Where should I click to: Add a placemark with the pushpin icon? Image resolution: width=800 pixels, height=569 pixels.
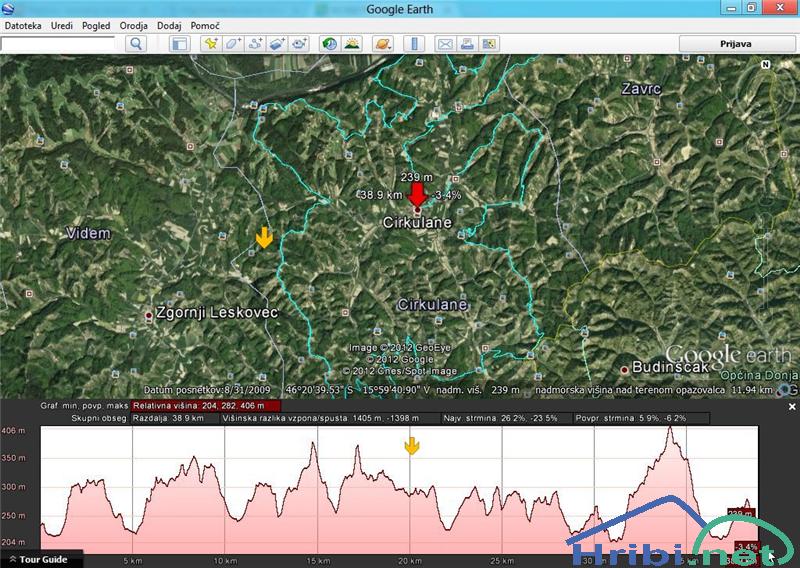pos(211,44)
